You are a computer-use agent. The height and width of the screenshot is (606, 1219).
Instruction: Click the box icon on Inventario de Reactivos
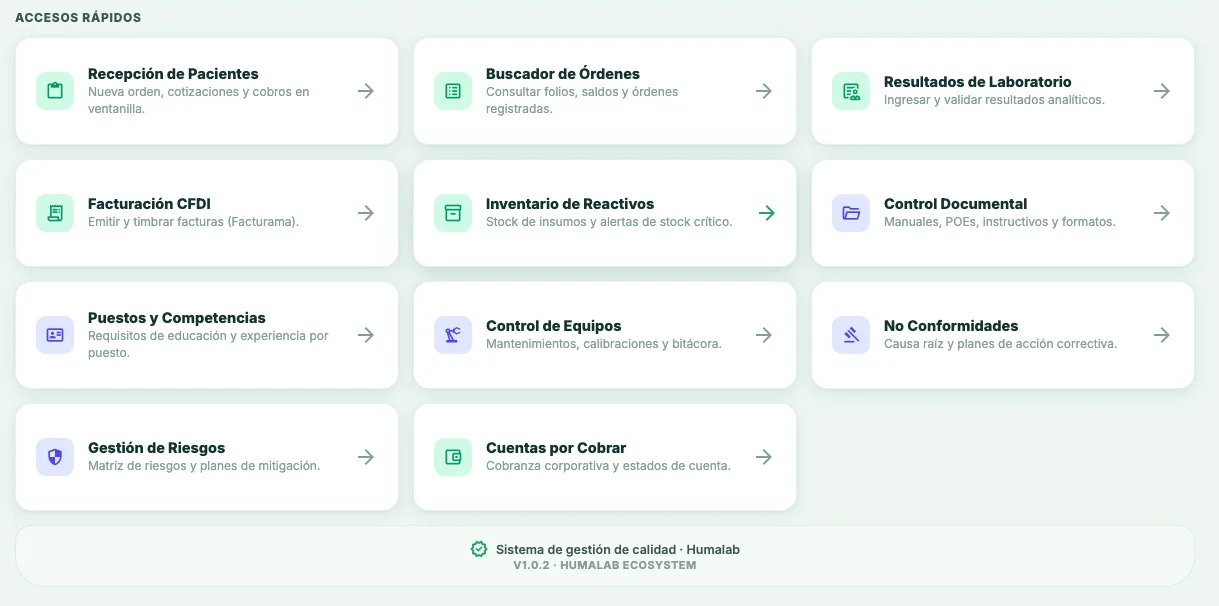(453, 213)
